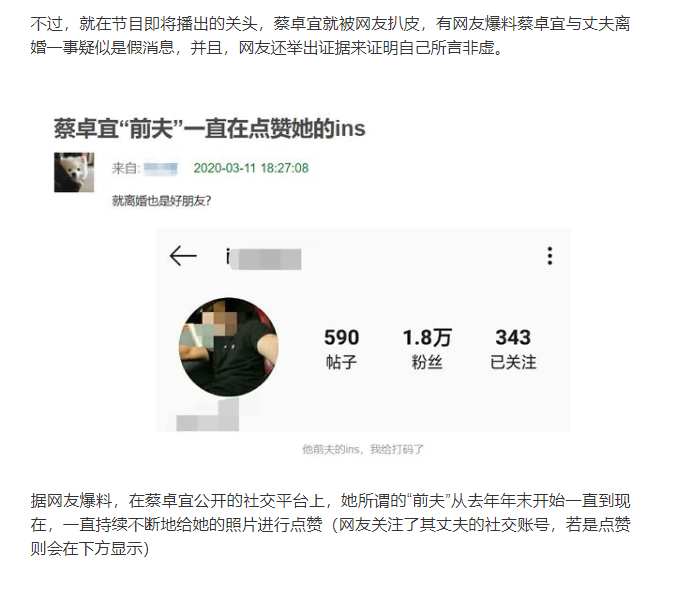The height and width of the screenshot is (601, 677).
Task: Click the 粉丝 label
Action: (427, 362)
